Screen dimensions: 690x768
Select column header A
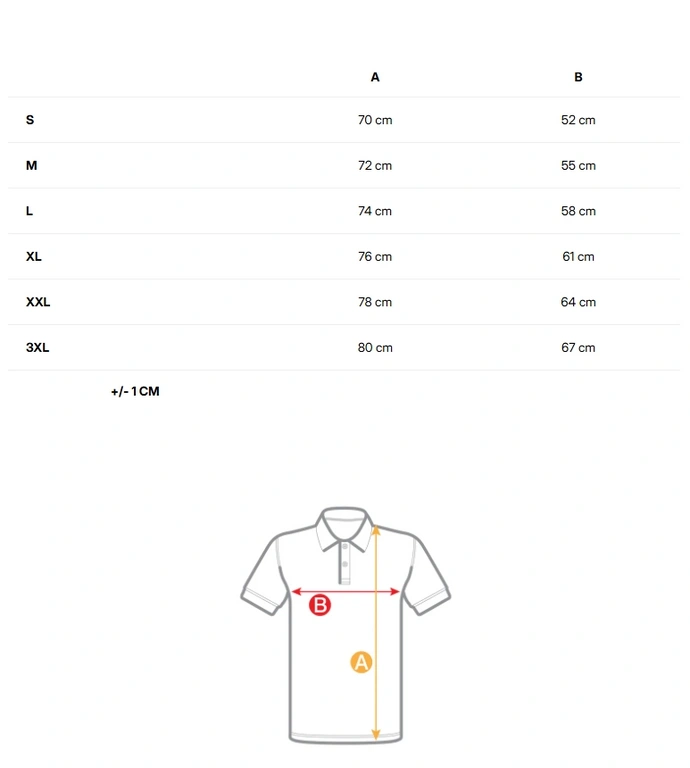375,77
